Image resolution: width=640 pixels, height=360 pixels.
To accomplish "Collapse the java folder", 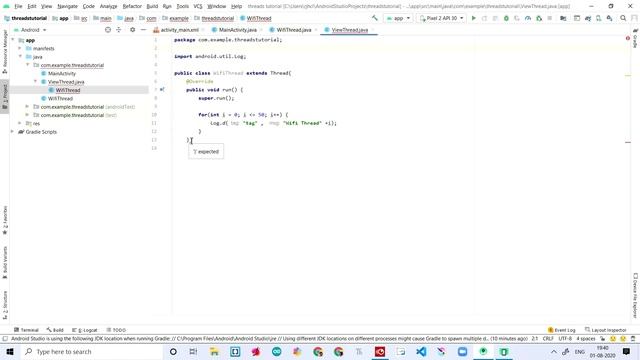I will click(x=20, y=57).
